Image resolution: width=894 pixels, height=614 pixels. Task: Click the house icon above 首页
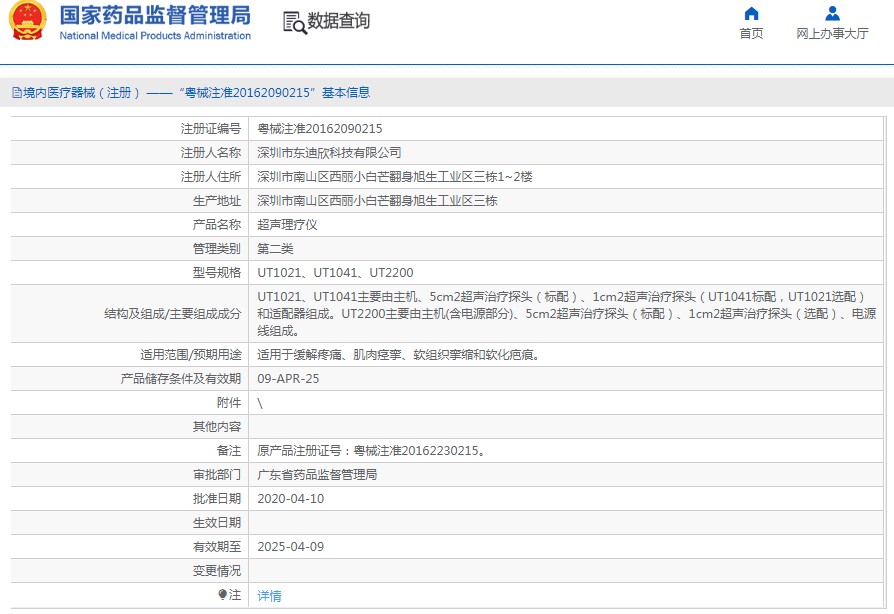pyautogui.click(x=751, y=14)
